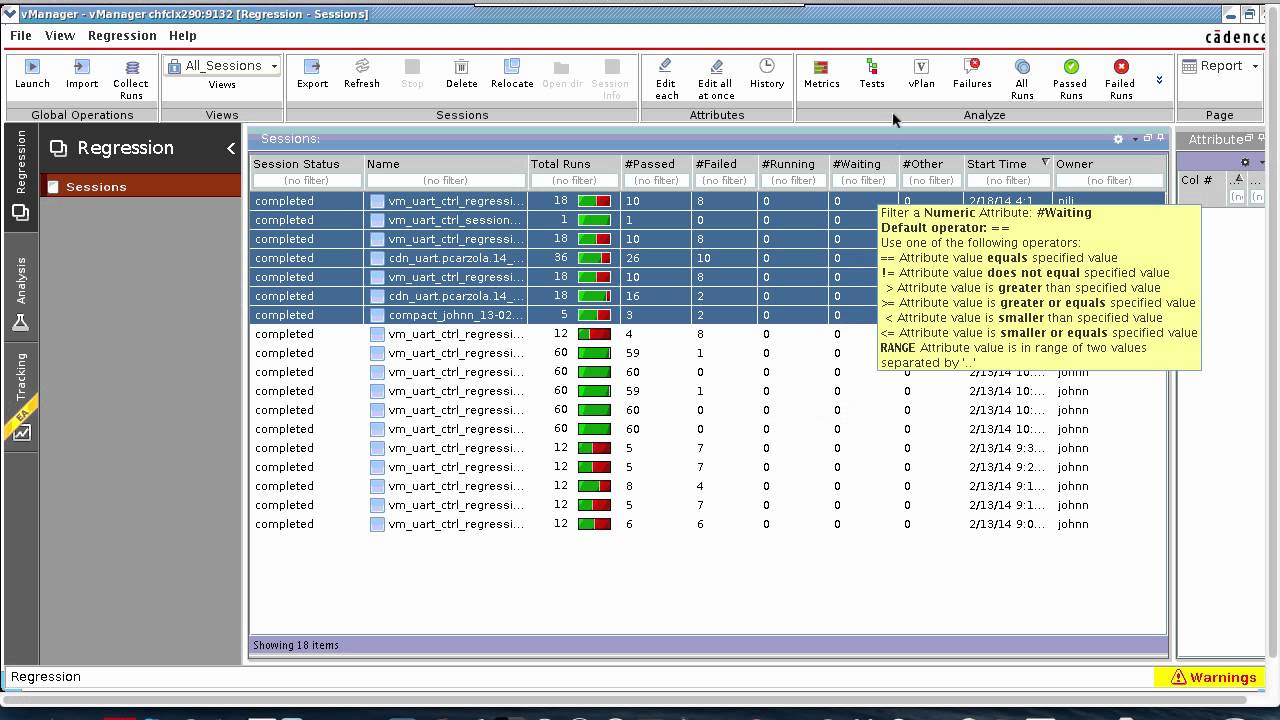Click the Relocate sessions icon
The height and width of the screenshot is (720, 1280).
pyautogui.click(x=512, y=74)
